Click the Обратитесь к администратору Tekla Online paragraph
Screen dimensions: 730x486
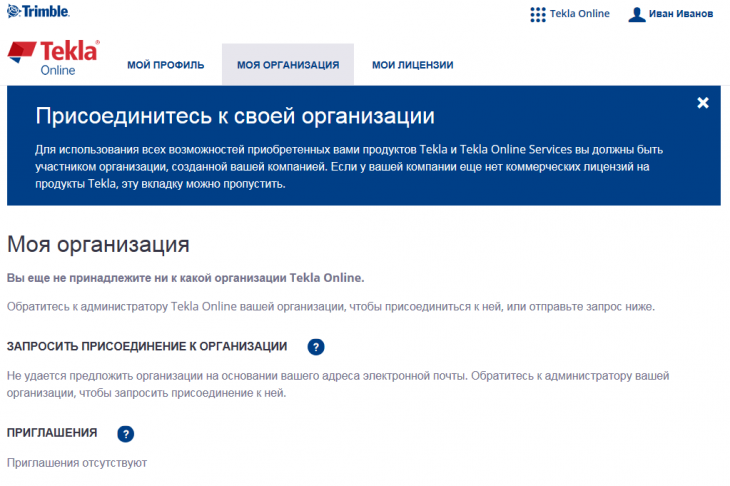331,307
